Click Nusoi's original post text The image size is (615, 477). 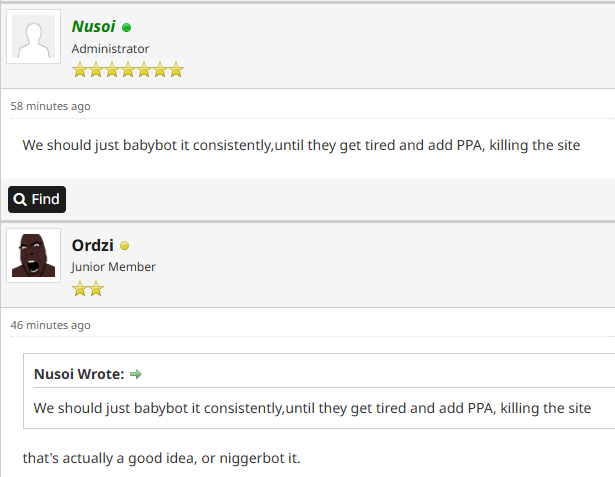301,145
